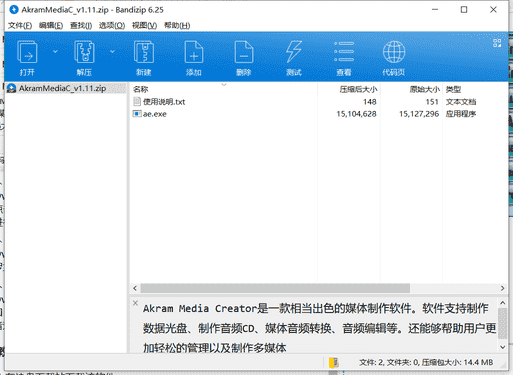Expand the Open button dropdown arrow
Screen dimensions: 513x375
55,51
